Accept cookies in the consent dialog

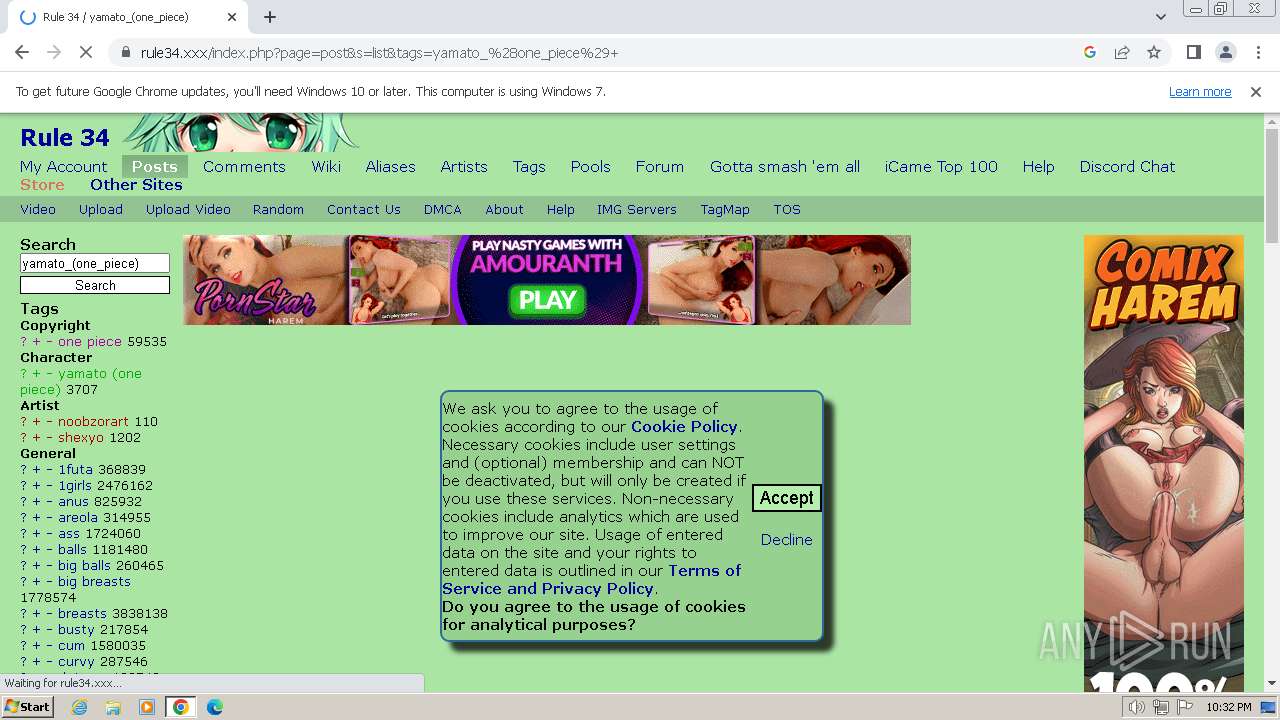tap(787, 498)
